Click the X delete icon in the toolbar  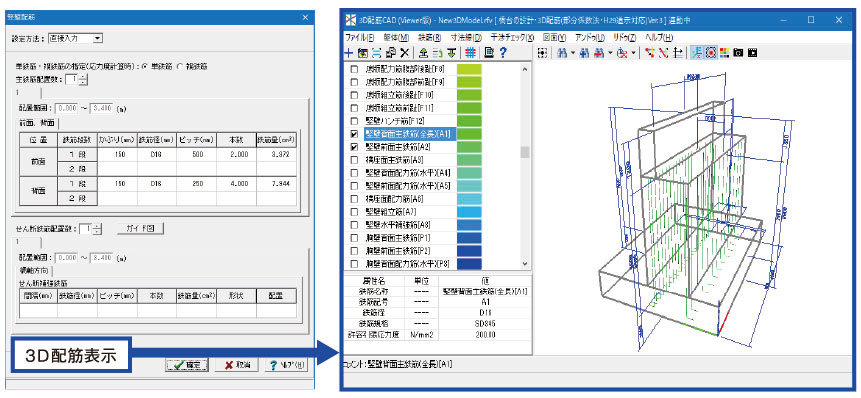pos(405,53)
